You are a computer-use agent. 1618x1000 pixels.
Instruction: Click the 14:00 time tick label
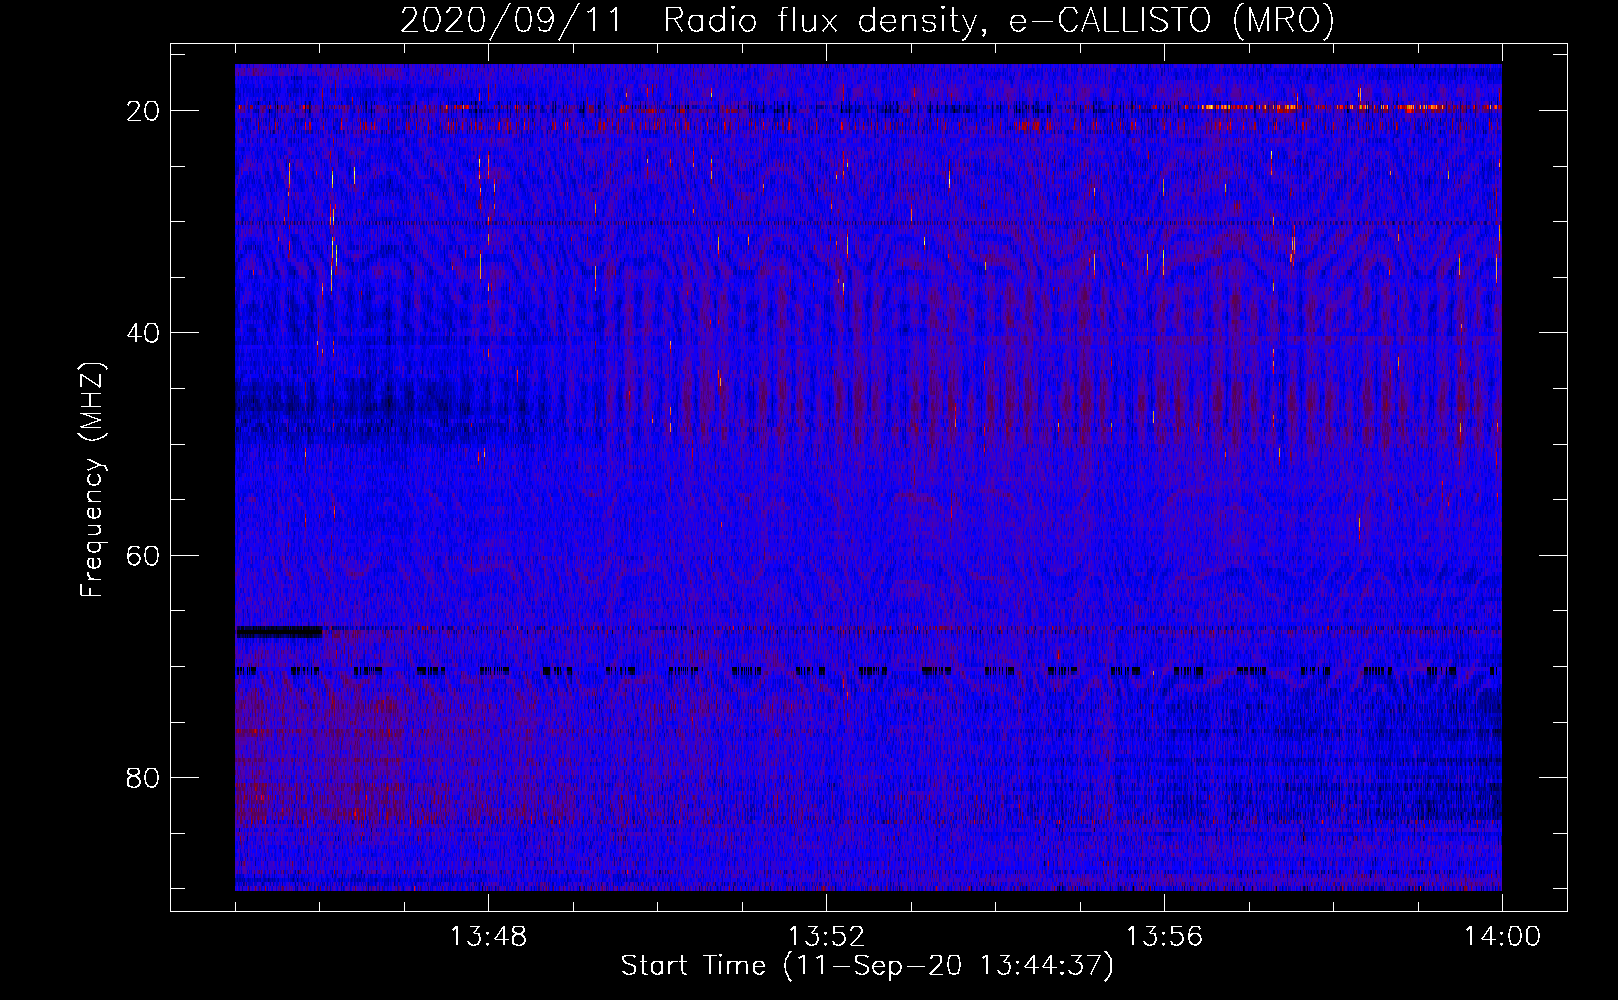[1502, 937]
